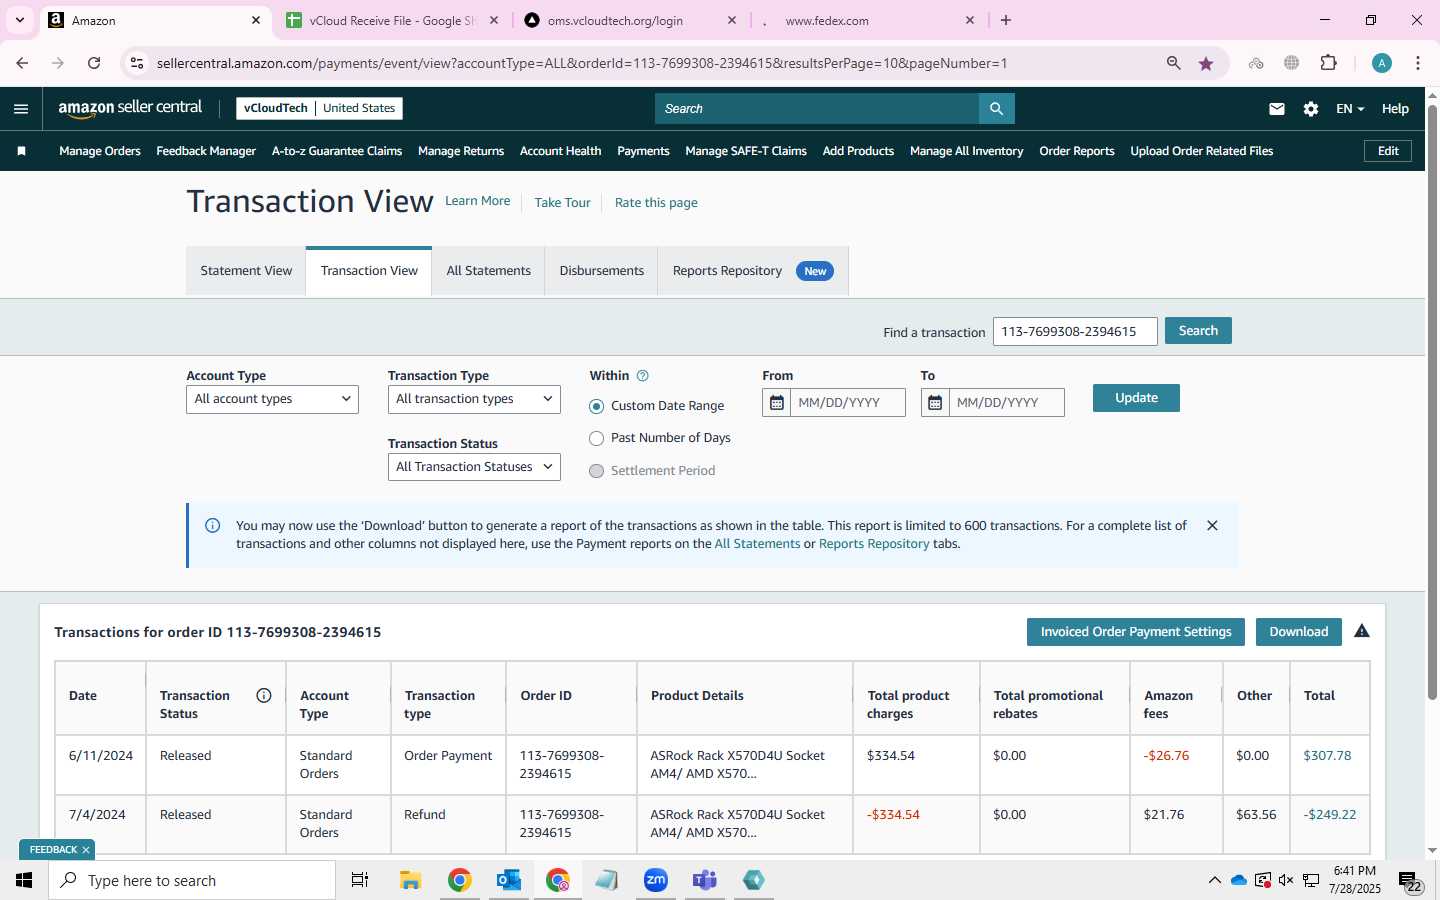Open Outlook from the taskbar

pos(509,880)
